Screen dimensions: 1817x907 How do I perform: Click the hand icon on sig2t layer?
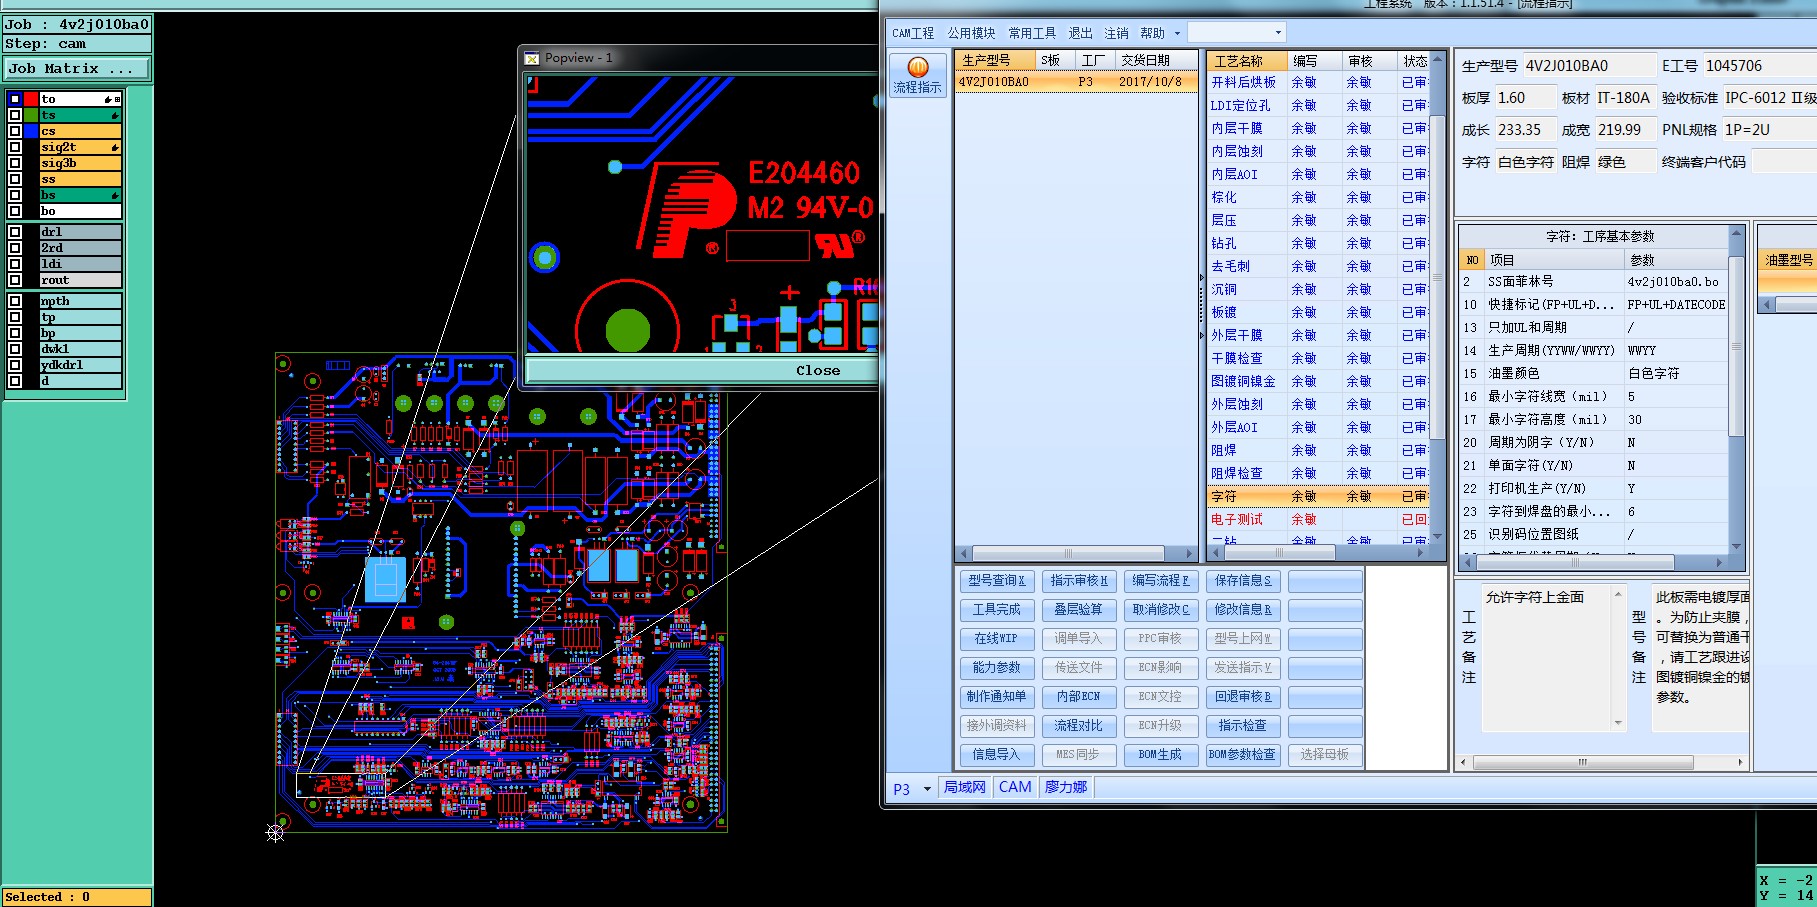pyautogui.click(x=115, y=148)
